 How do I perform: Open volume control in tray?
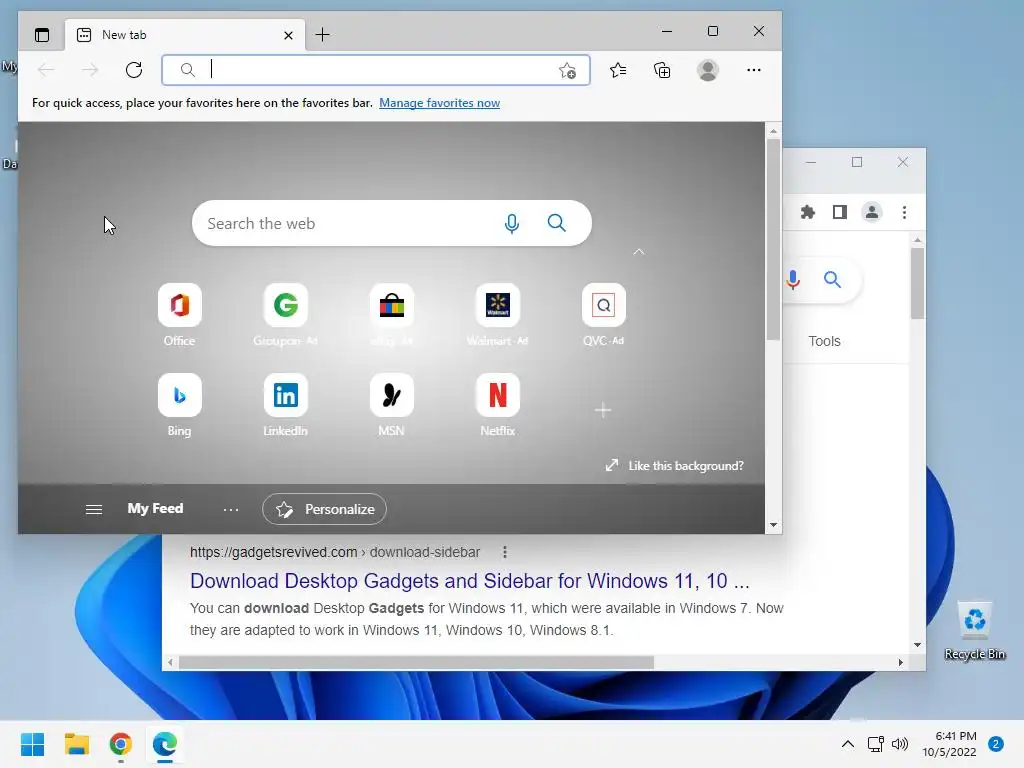point(900,744)
